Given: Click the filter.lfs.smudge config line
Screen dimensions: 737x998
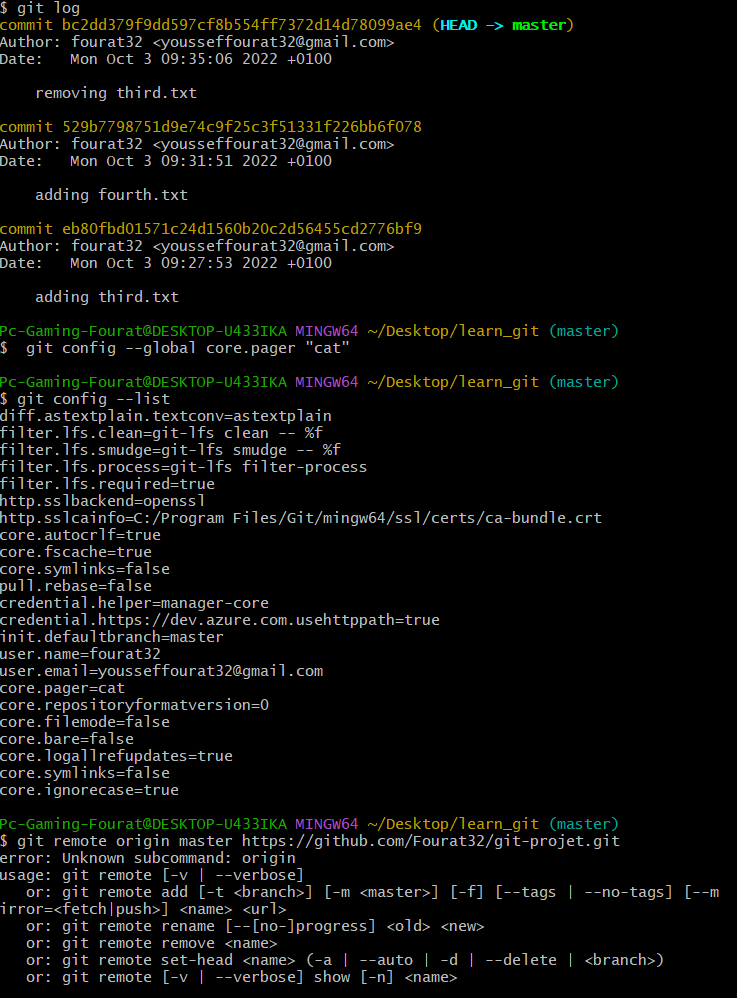Looking at the screenshot, I should pos(170,450).
